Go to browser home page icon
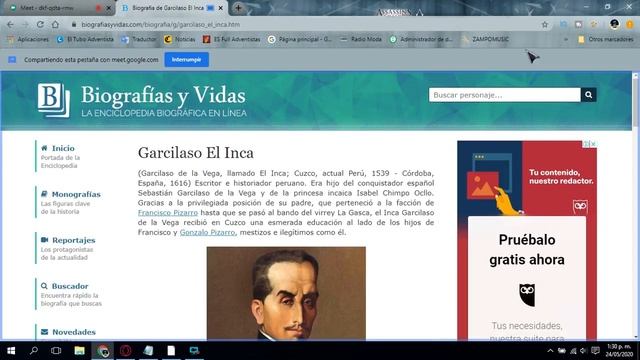 [x=55, y=24]
